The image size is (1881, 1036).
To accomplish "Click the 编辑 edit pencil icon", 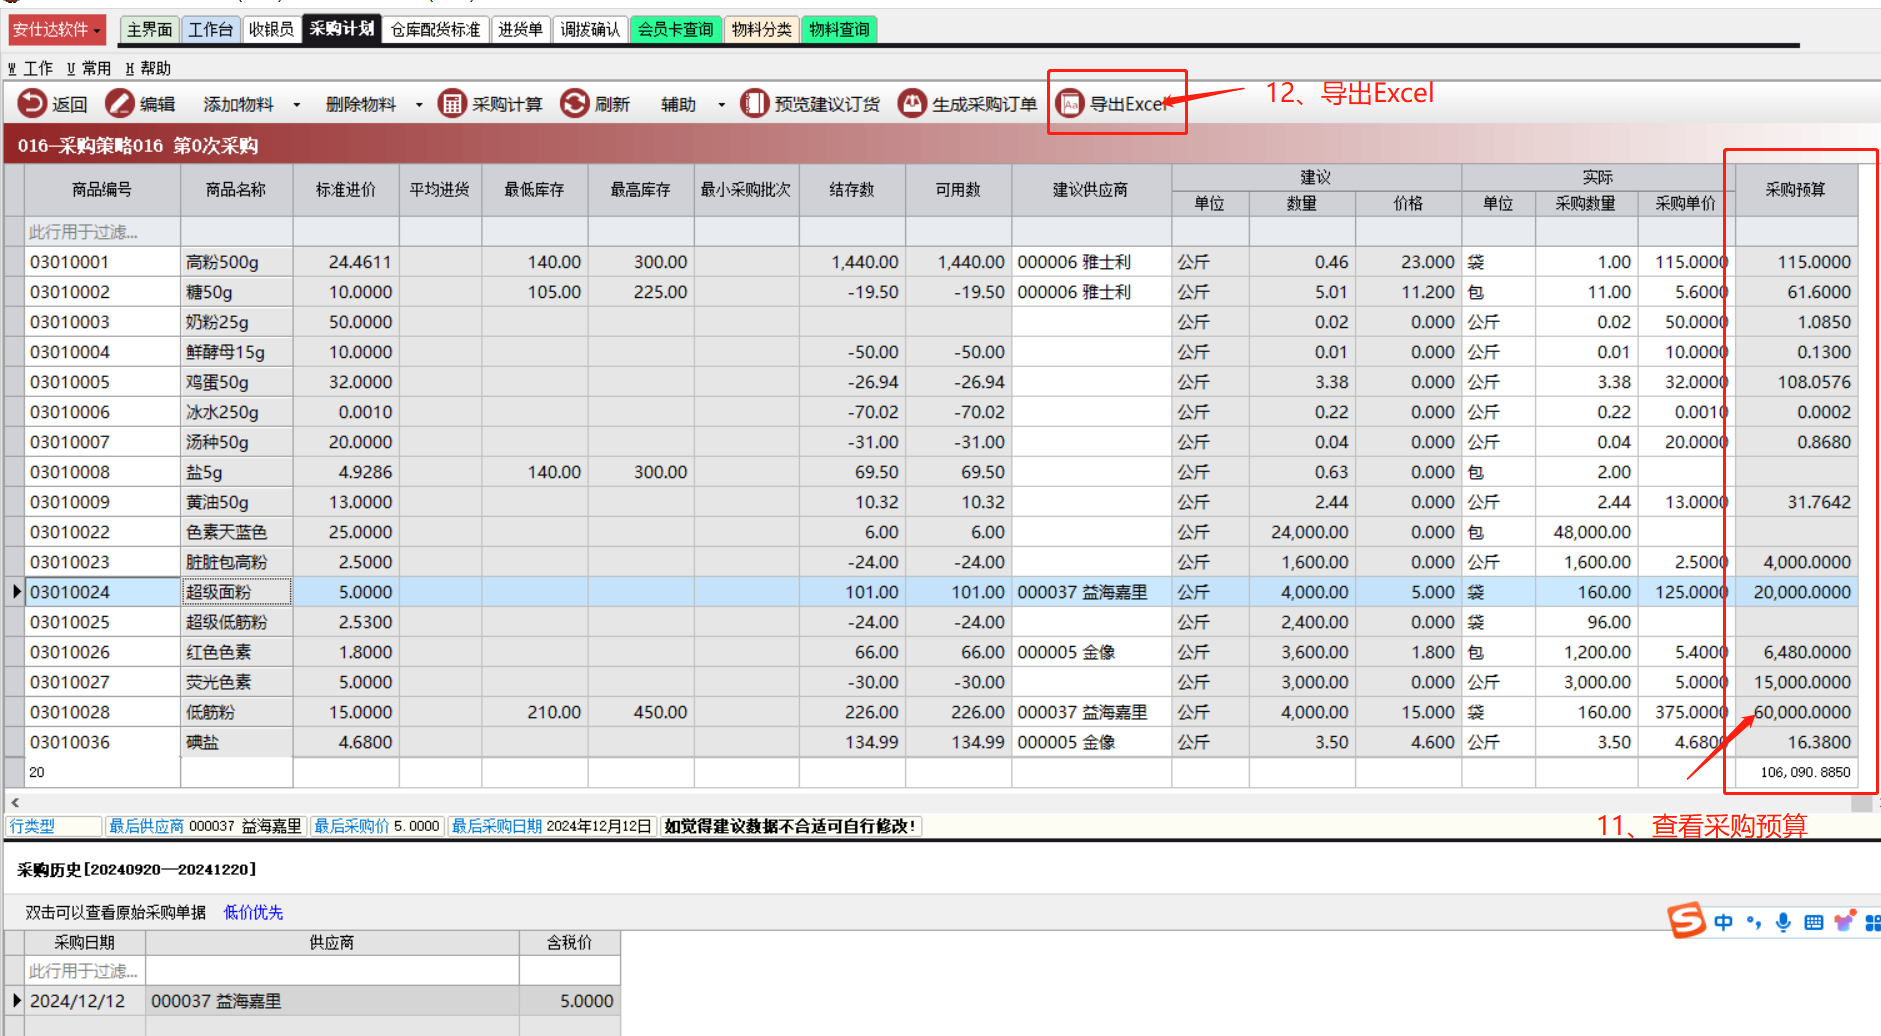I will [x=120, y=103].
